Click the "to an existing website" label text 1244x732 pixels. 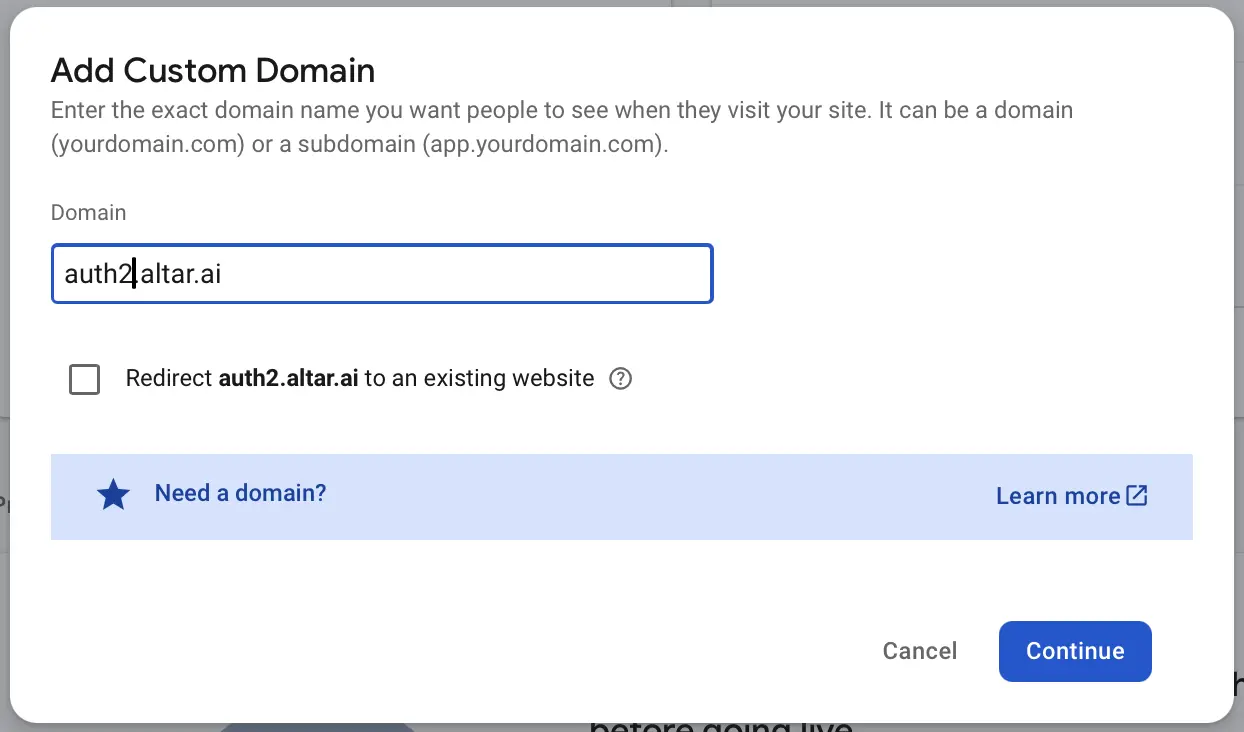pos(479,379)
